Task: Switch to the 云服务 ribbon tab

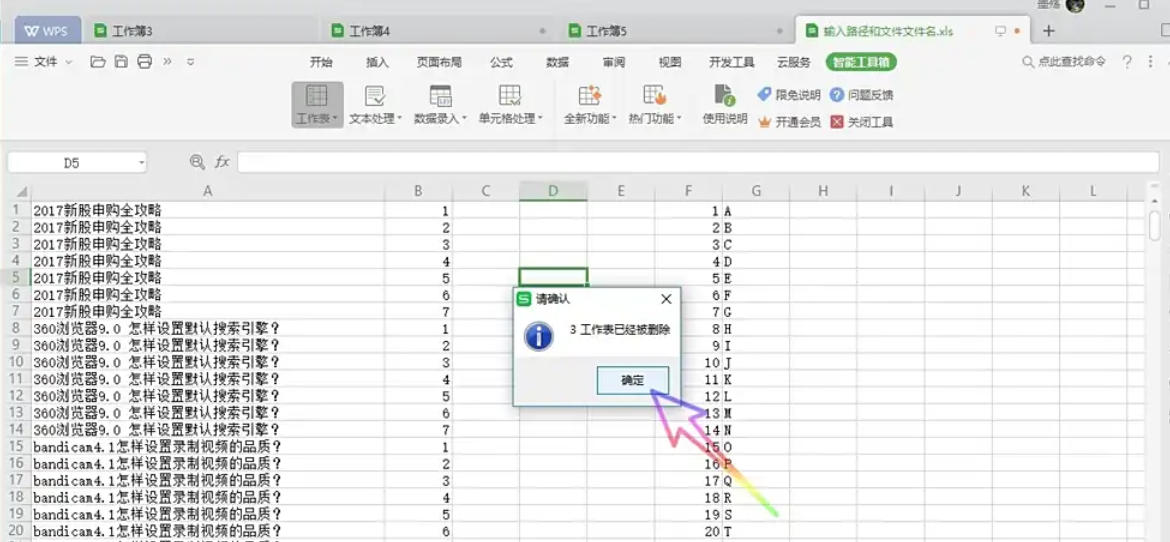Action: 793,62
